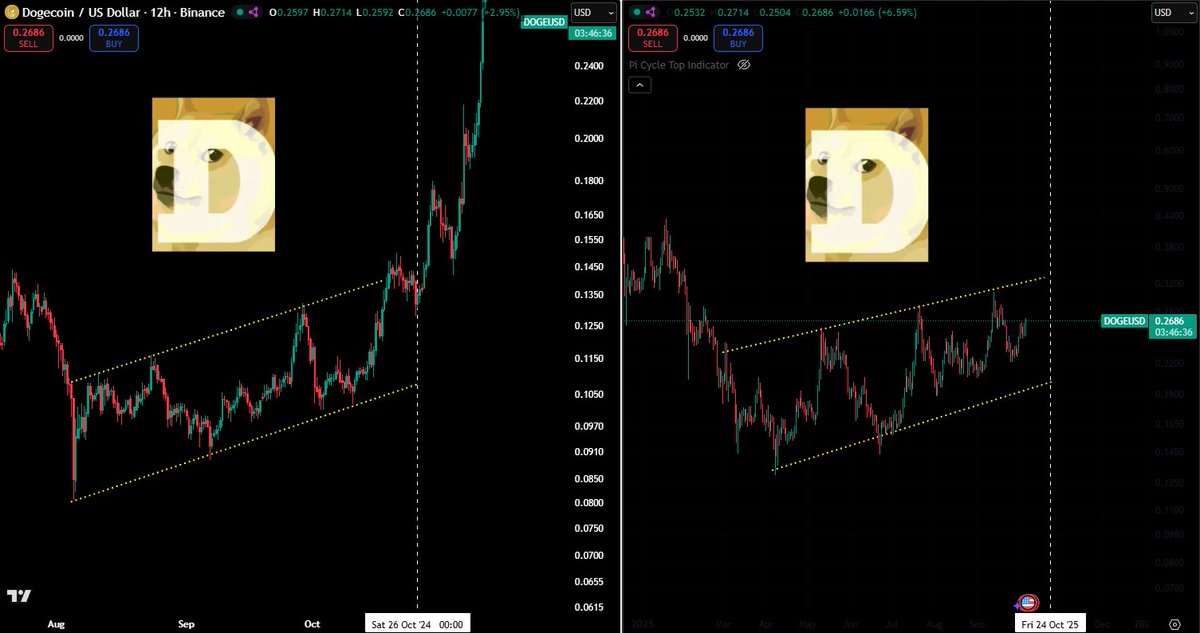Click the 0.1250 level on left price scale

click(x=589, y=326)
